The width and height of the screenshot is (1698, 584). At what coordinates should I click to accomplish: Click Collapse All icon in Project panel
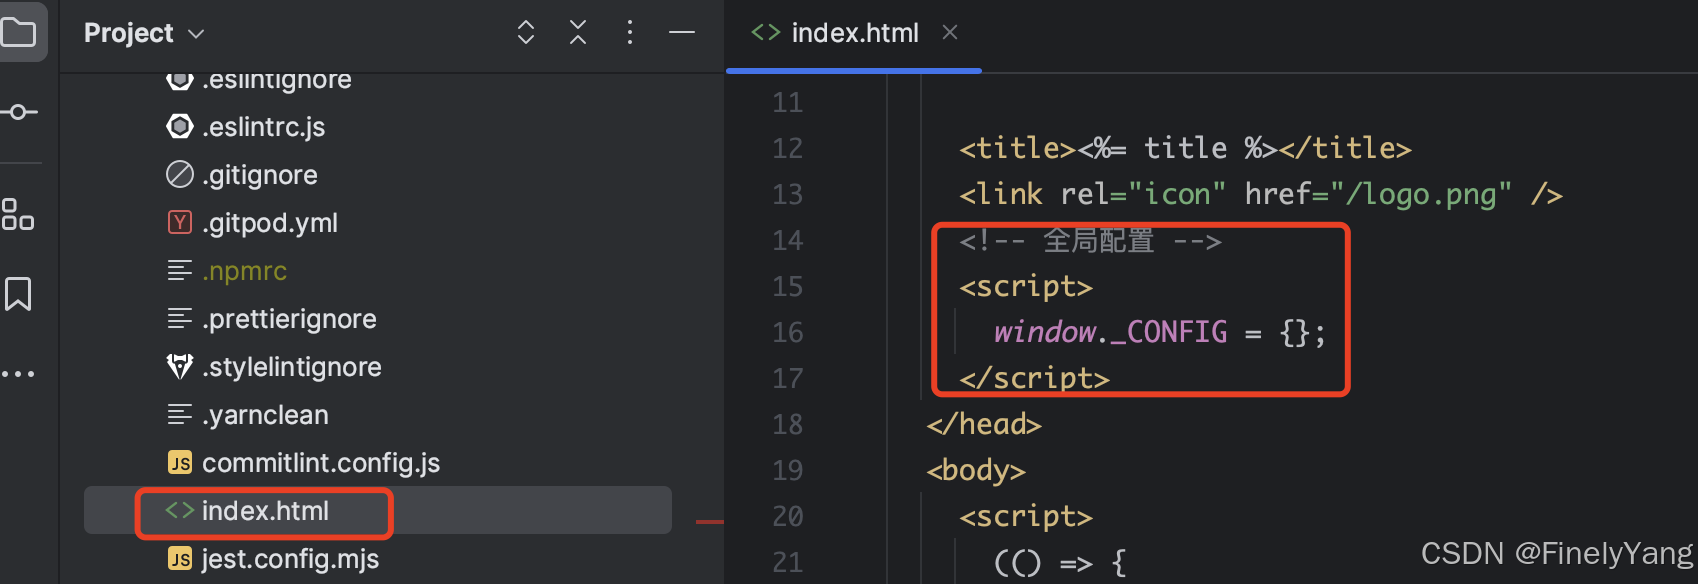[578, 33]
